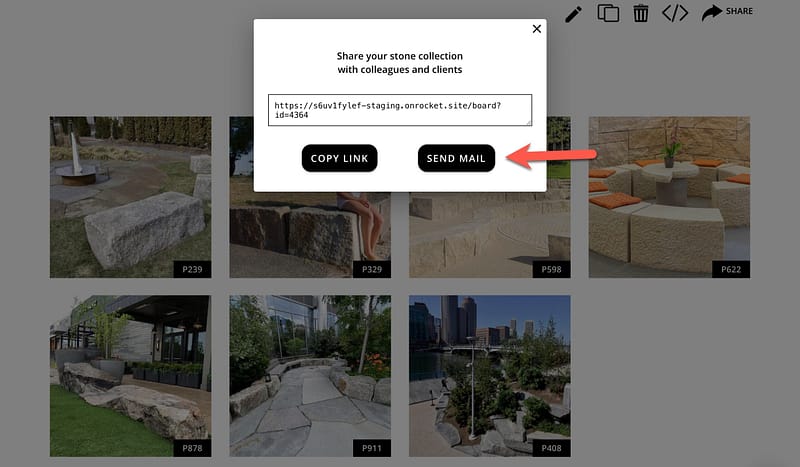The width and height of the screenshot is (800, 467).
Task: Click the share arrow icon
Action: tap(711, 12)
